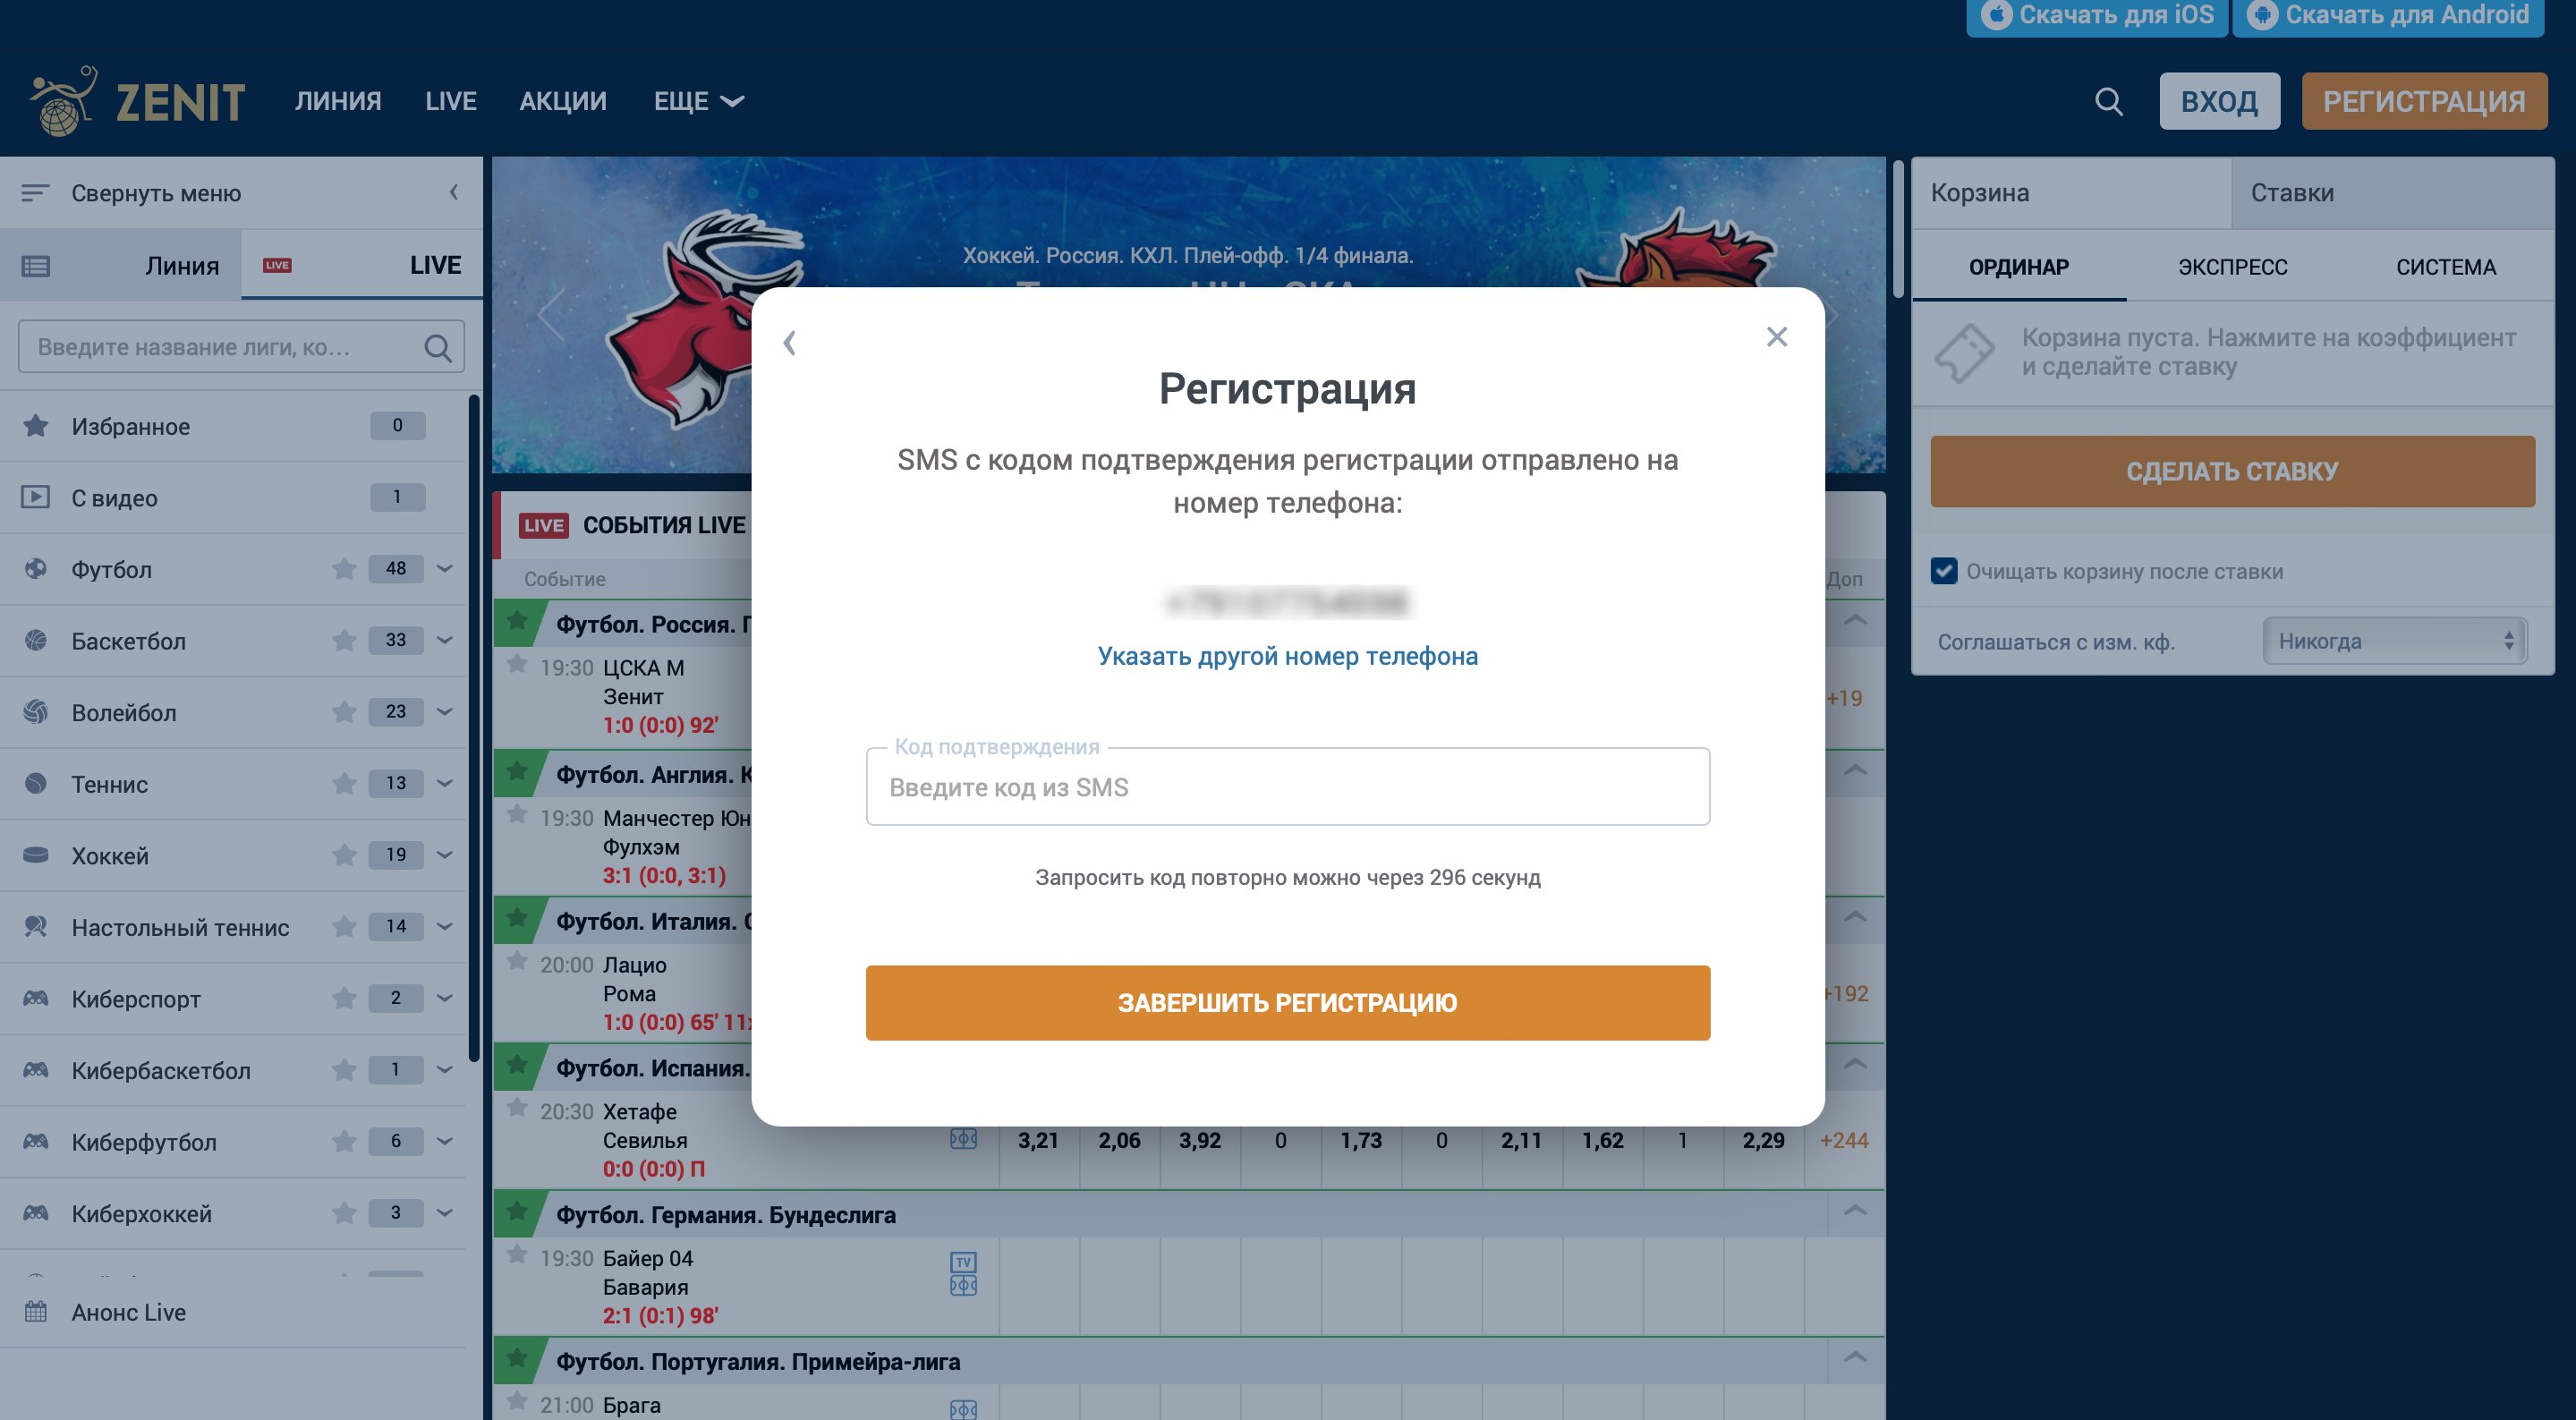Click "Указать другой номер телефона" link
The image size is (2576, 1420).
pyautogui.click(x=1287, y=656)
